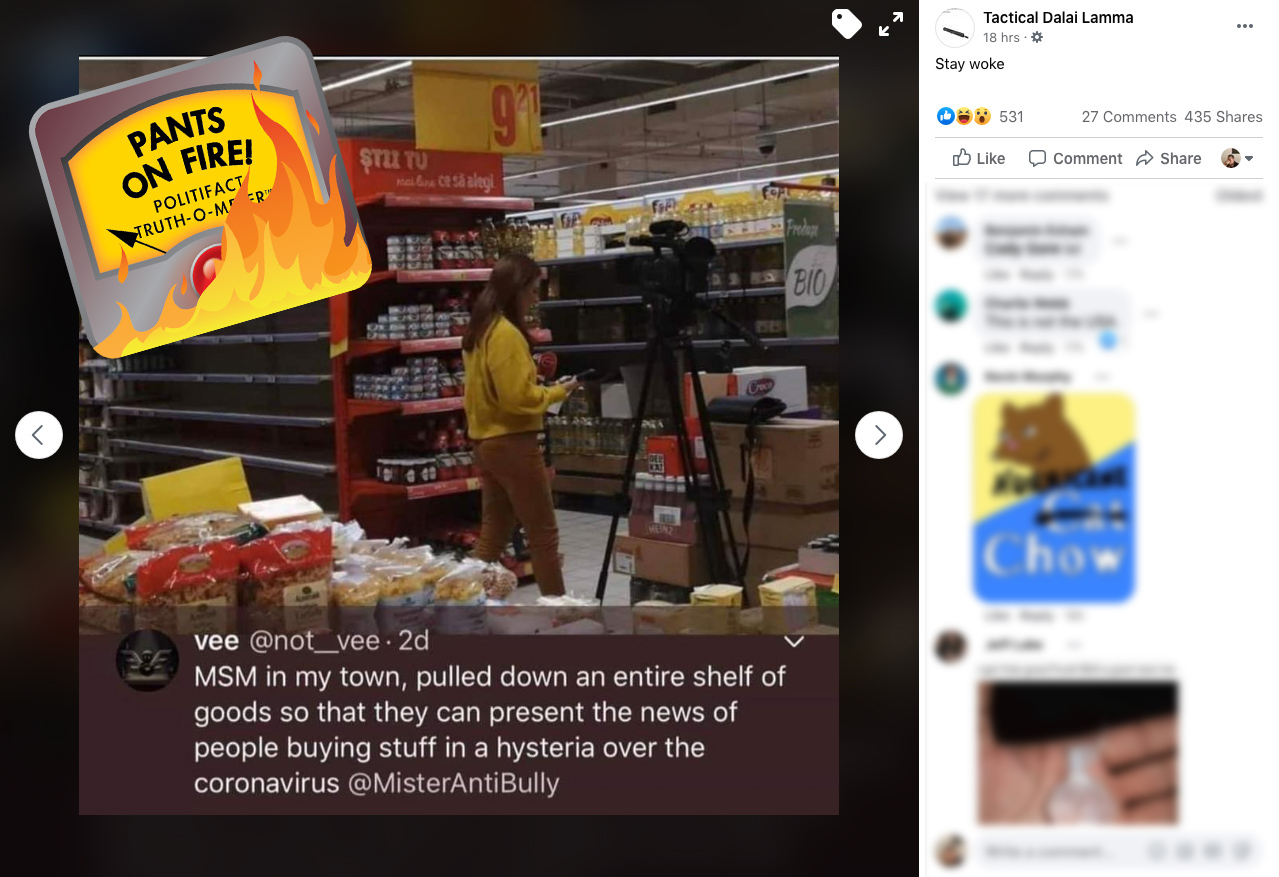Open the blurred comment sort dropdown
Viewport: 1279px width, 877px height.
1239,195
